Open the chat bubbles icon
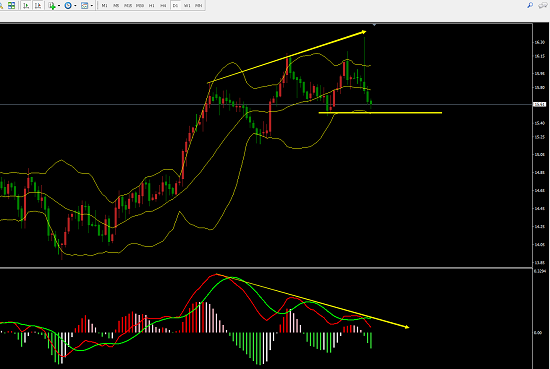 pos(542,5)
